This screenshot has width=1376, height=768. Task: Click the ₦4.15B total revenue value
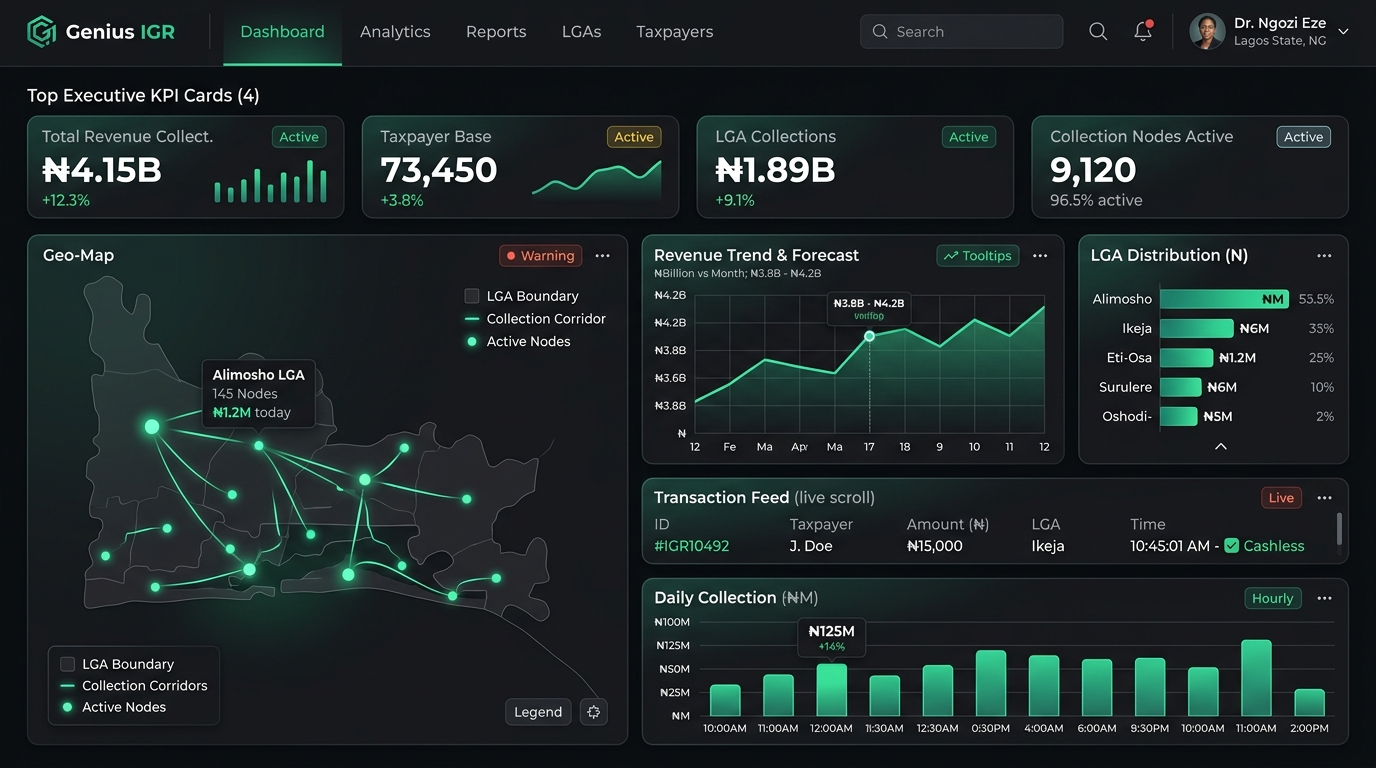point(102,170)
